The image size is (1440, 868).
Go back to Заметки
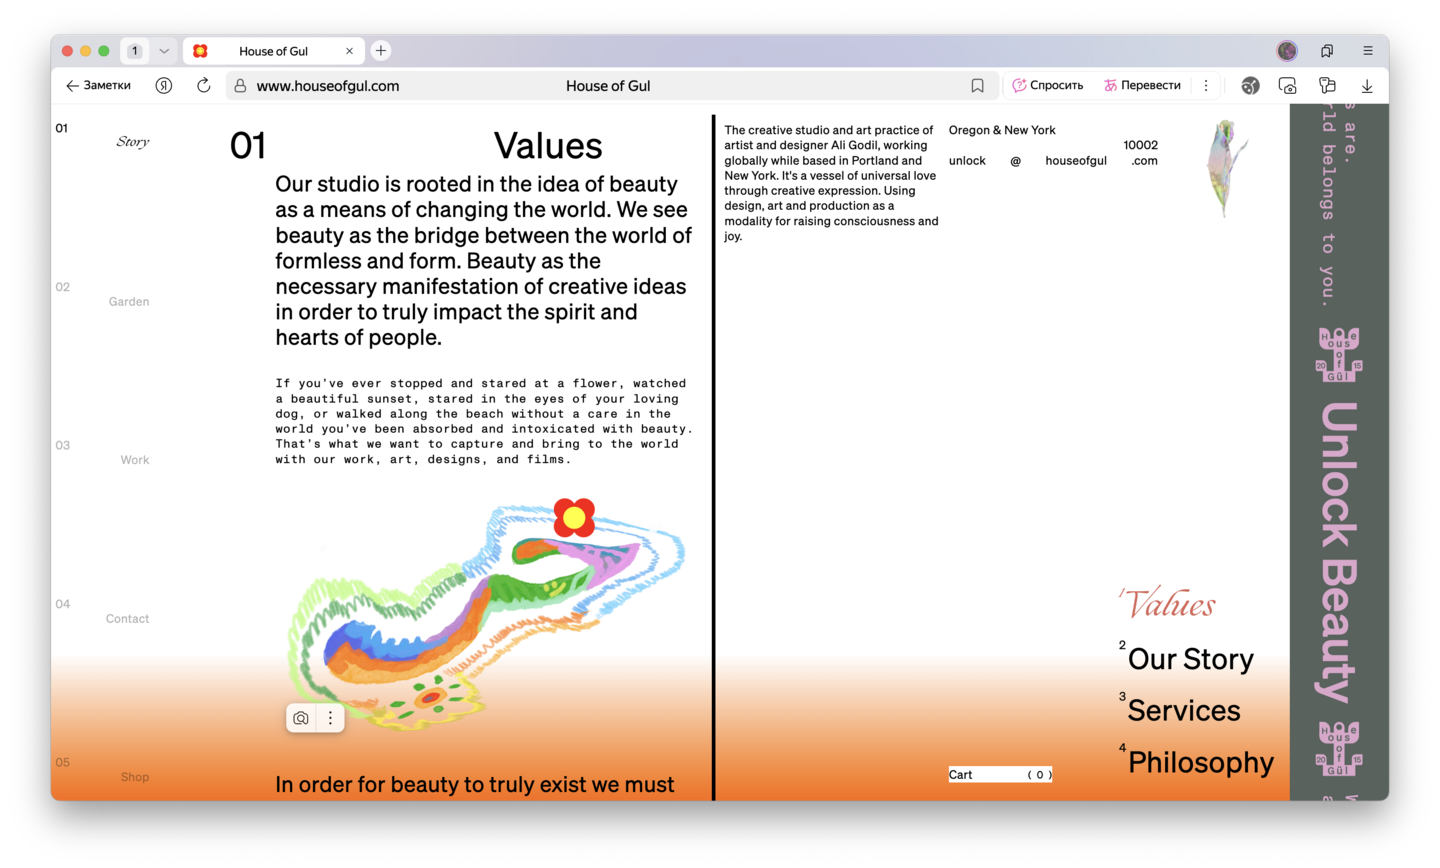coord(98,86)
